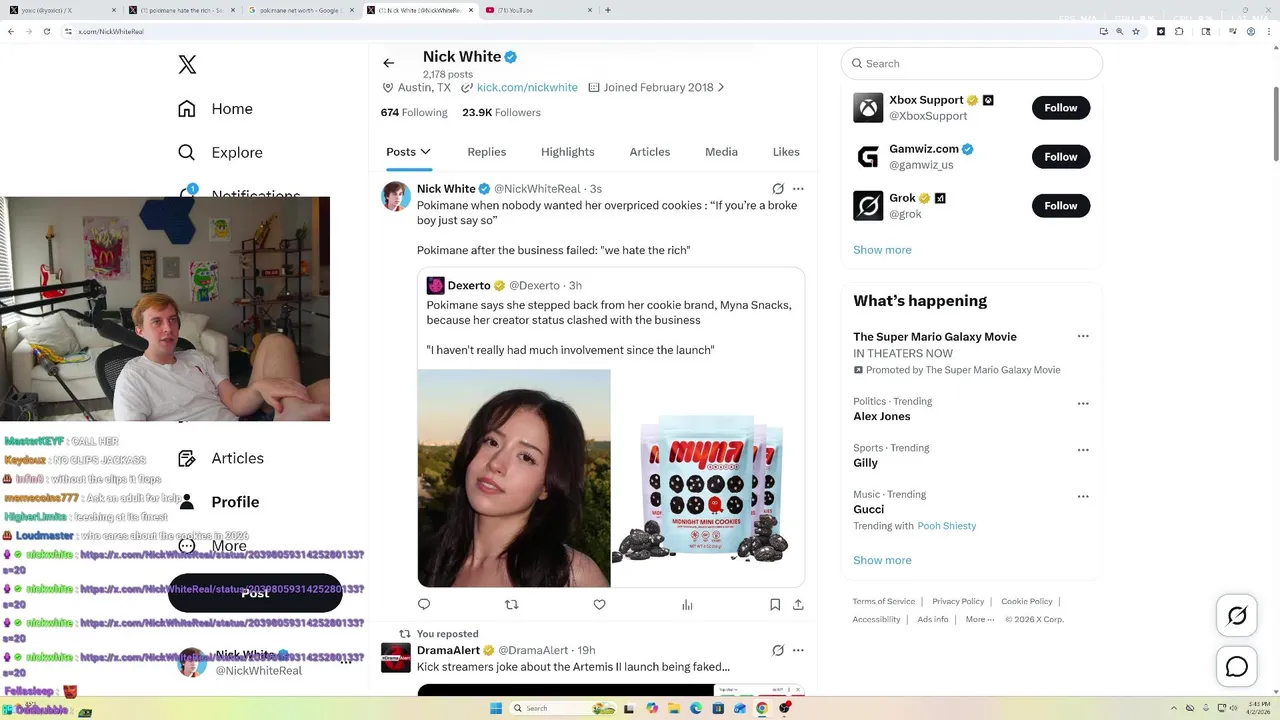
Task: Click the browser reload button
Action: pyautogui.click(x=46, y=31)
